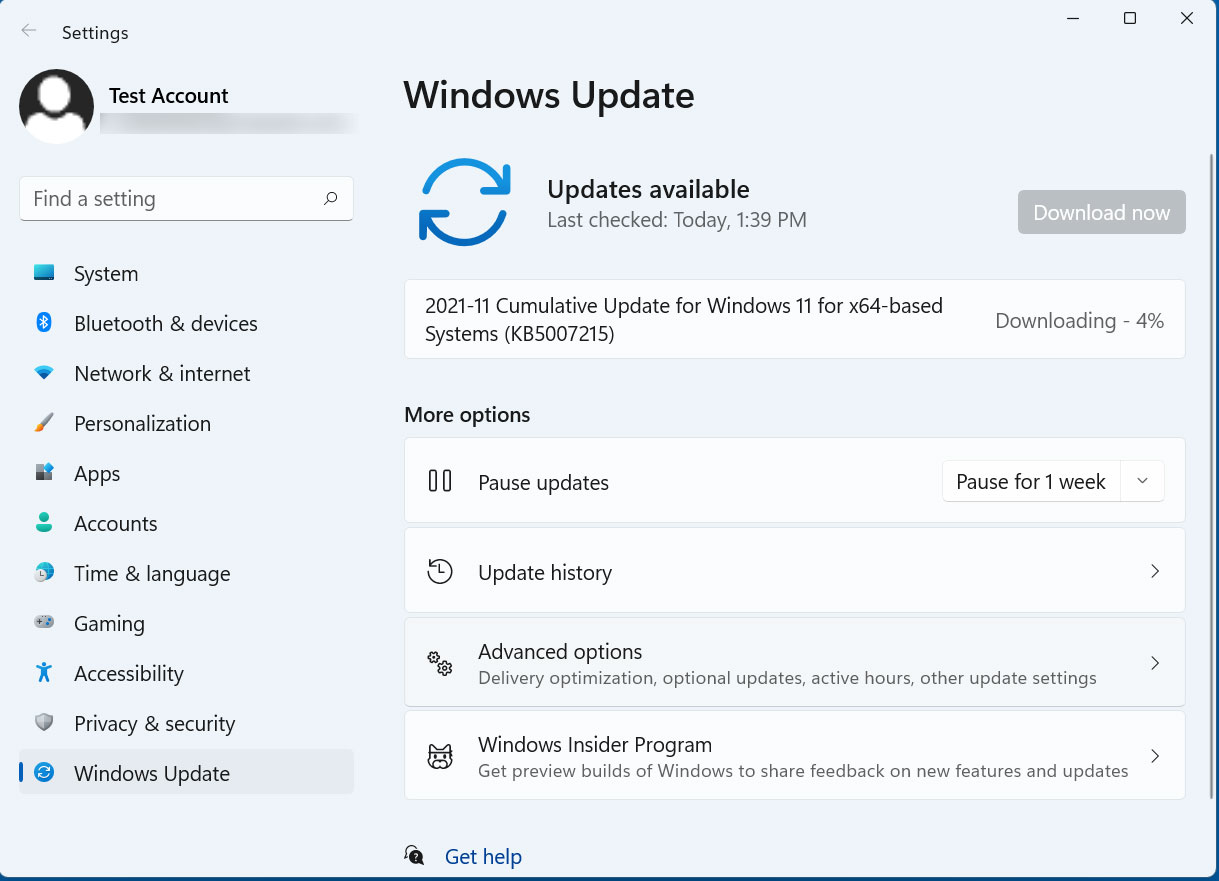Click the Advanced options gears icon
The height and width of the screenshot is (881, 1219).
tap(440, 663)
